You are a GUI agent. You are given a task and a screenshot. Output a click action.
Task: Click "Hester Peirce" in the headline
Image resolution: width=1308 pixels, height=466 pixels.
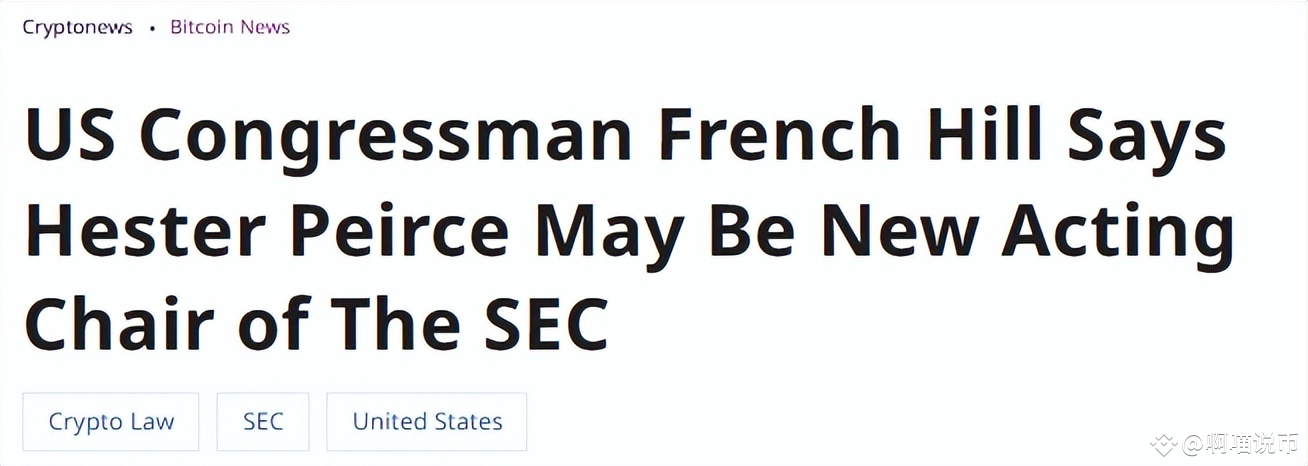point(266,230)
